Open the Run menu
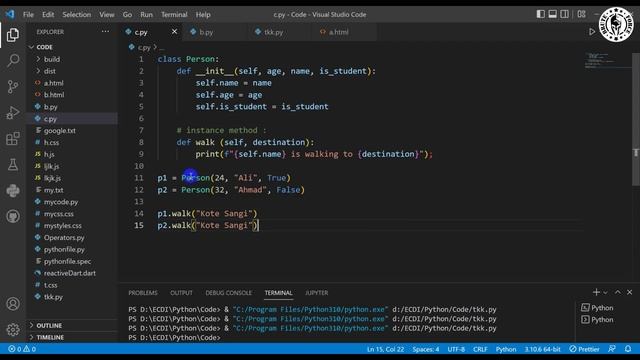Image resolution: width=640 pixels, height=360 pixels. click(146, 15)
